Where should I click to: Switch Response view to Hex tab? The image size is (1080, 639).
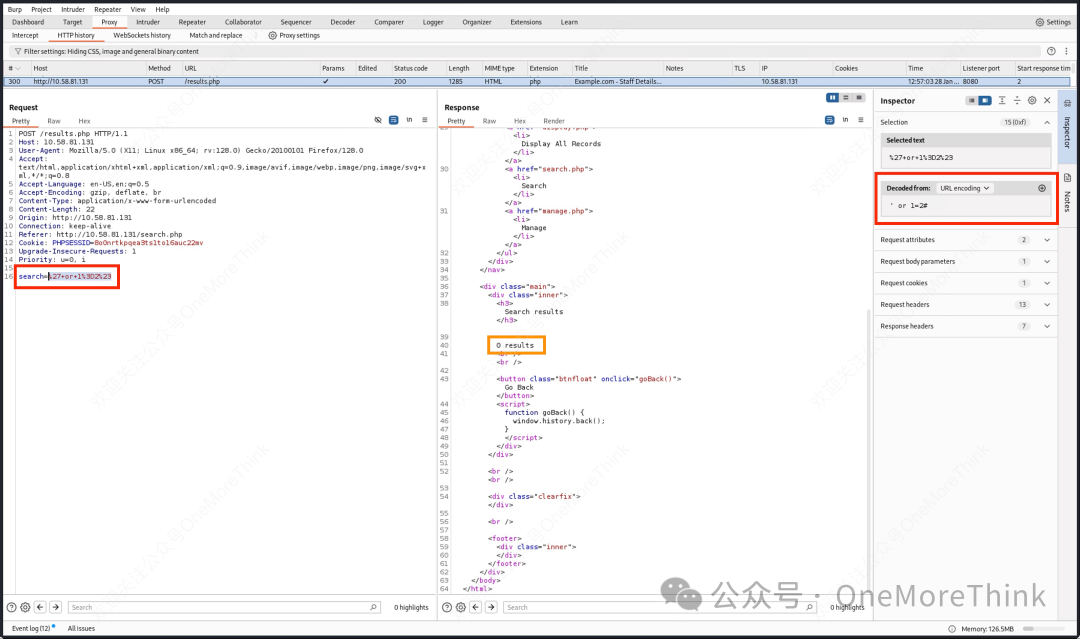pyautogui.click(x=520, y=121)
